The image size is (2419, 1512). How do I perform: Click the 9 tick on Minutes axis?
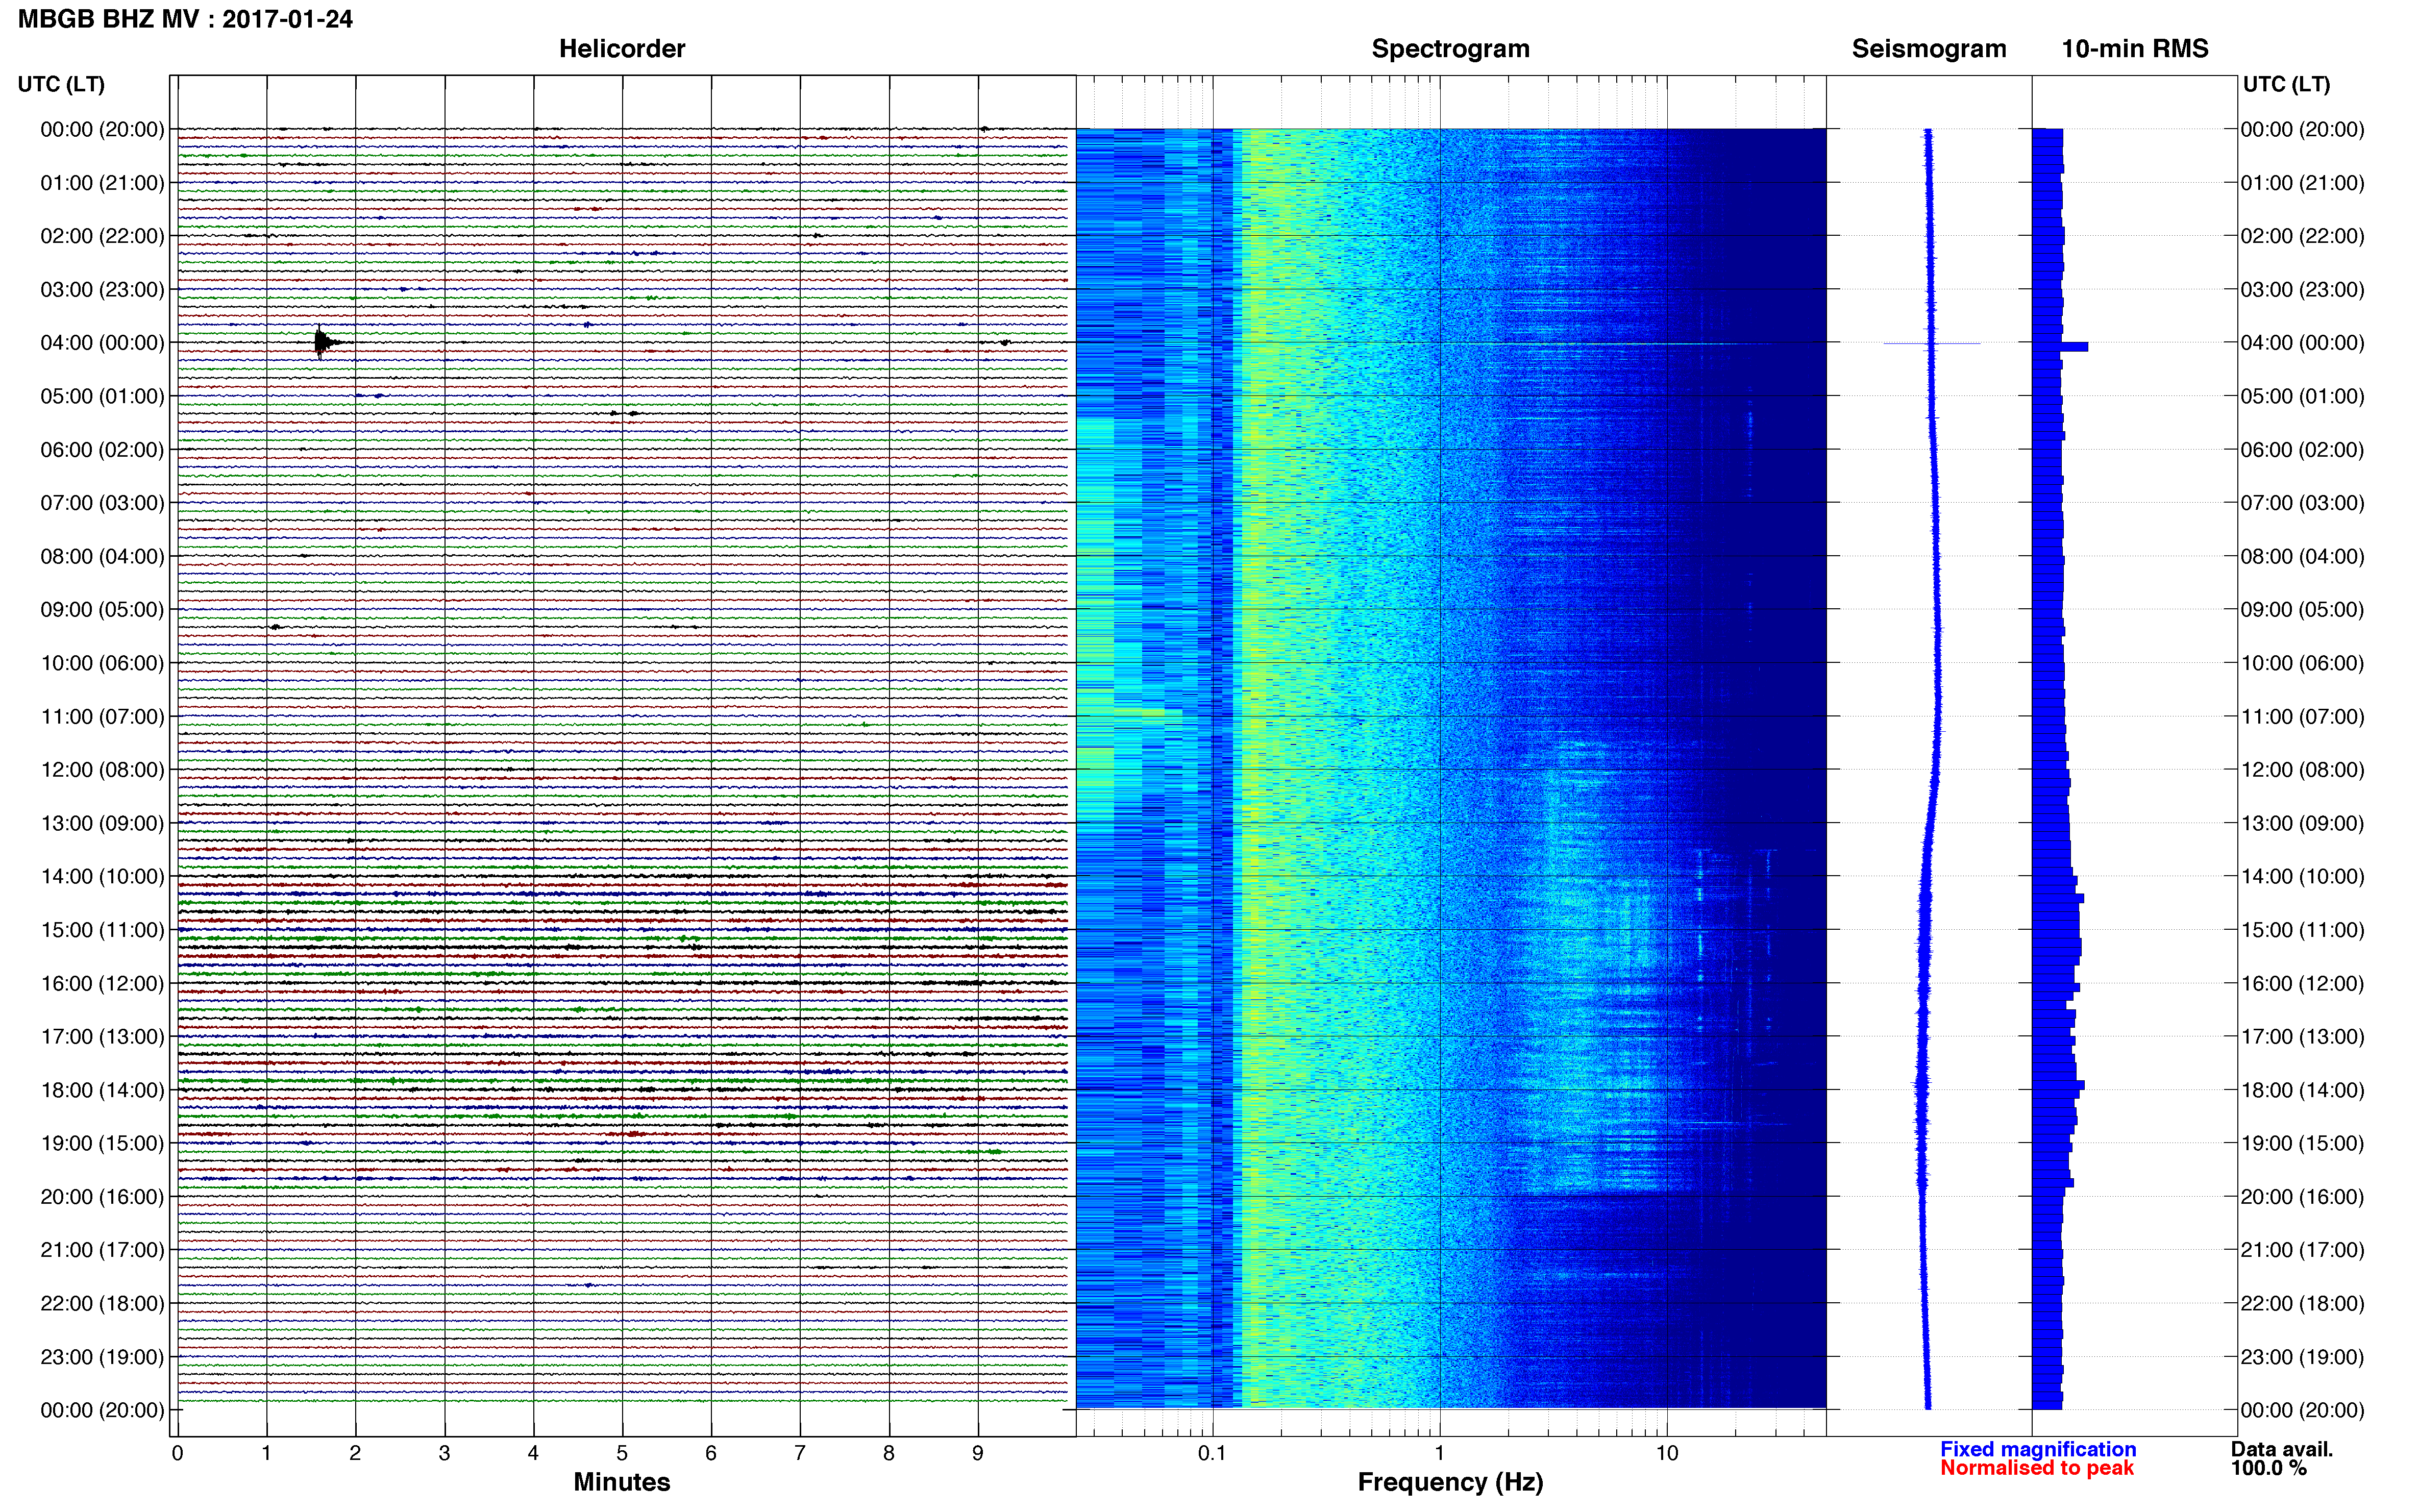(978, 1454)
